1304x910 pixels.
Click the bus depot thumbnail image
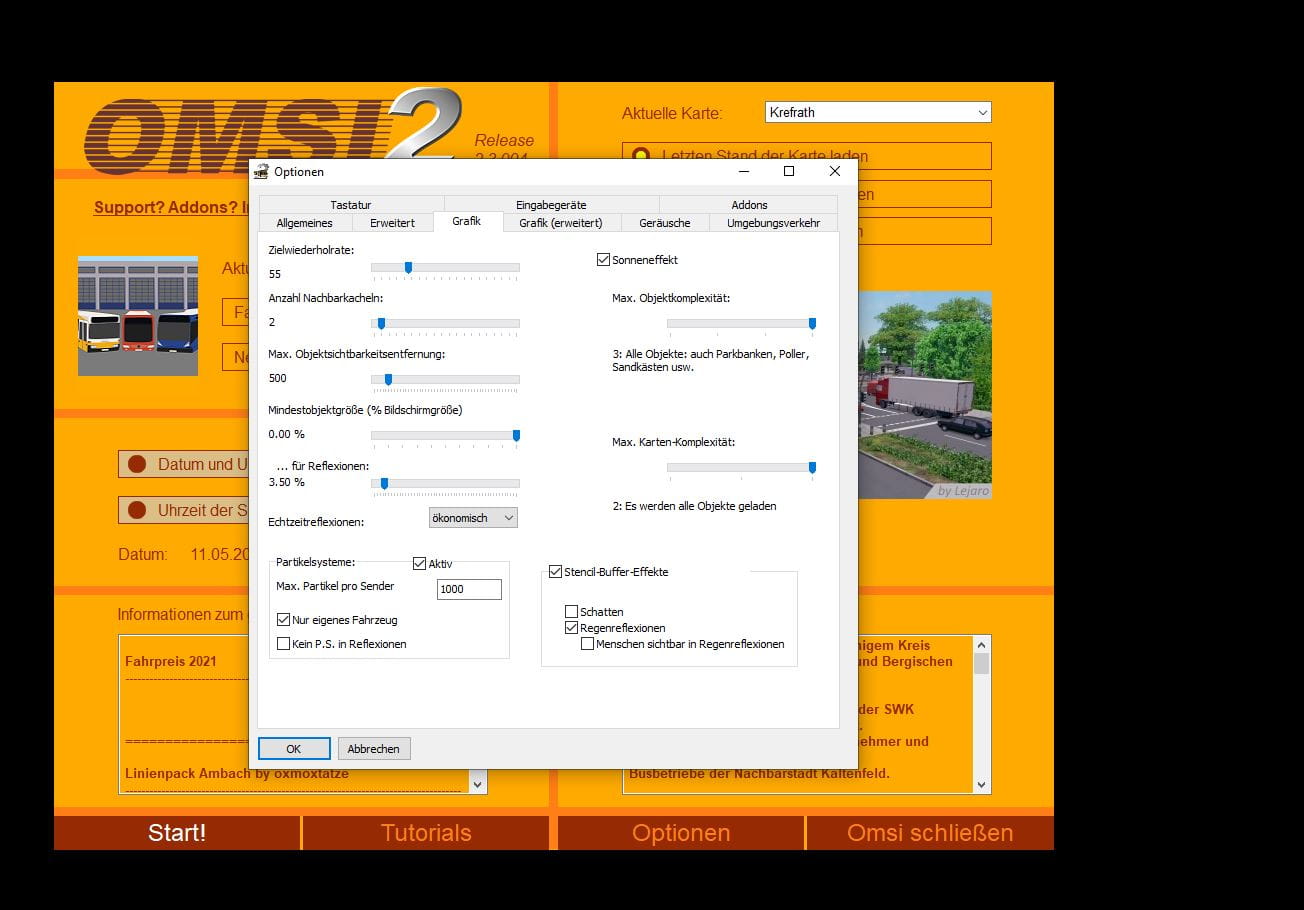(138, 316)
